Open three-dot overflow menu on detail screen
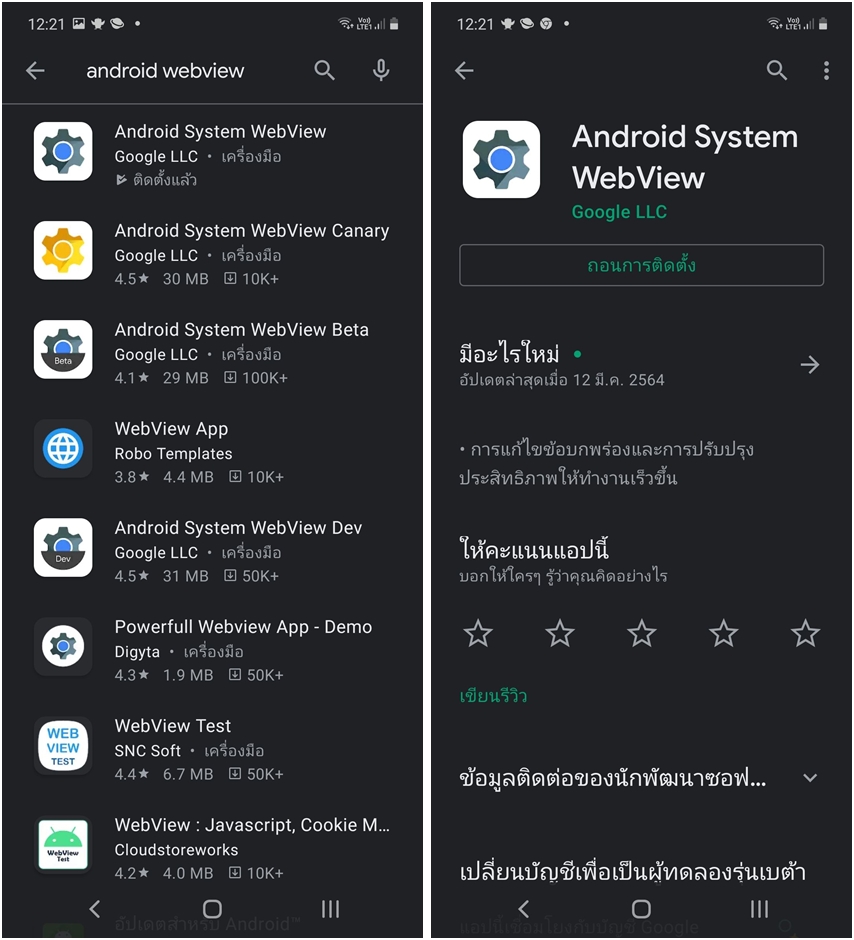This screenshot has width=854, height=940. tap(826, 71)
